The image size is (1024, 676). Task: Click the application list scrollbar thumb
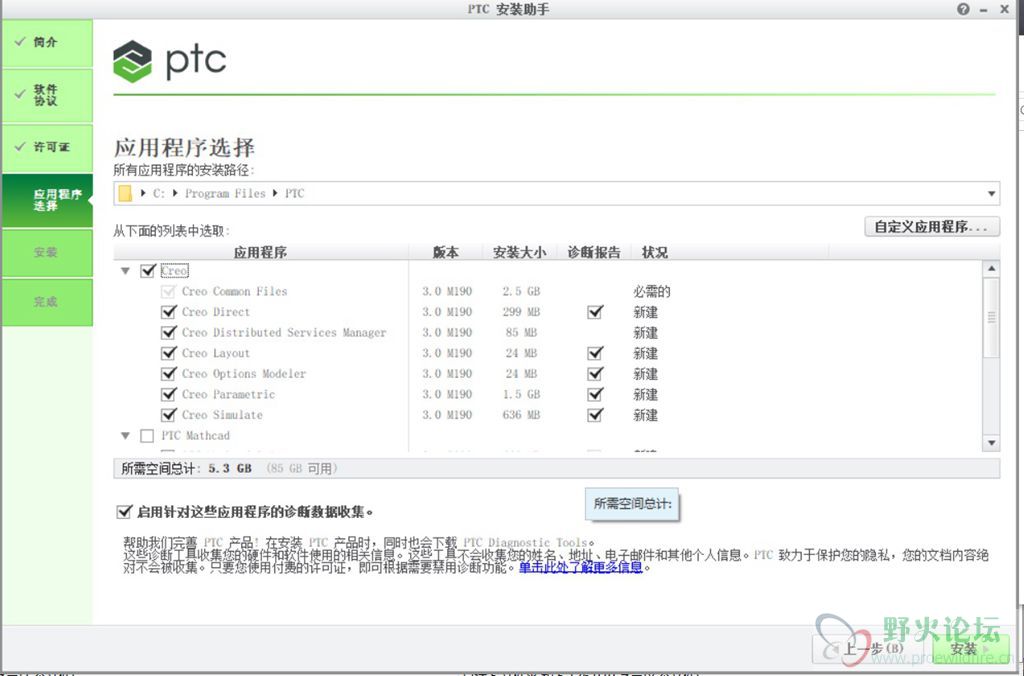pyautogui.click(x=991, y=318)
